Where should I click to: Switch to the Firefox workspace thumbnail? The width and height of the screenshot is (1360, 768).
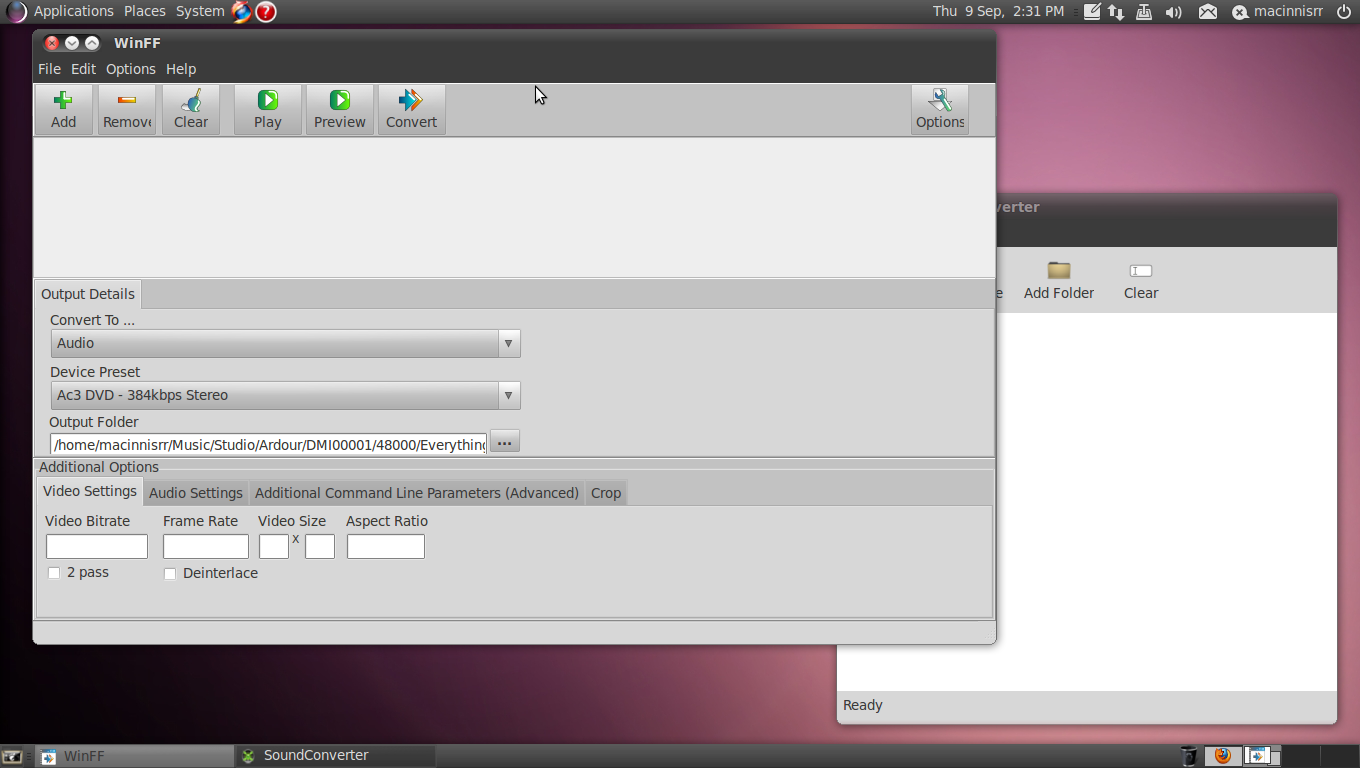click(x=1222, y=756)
